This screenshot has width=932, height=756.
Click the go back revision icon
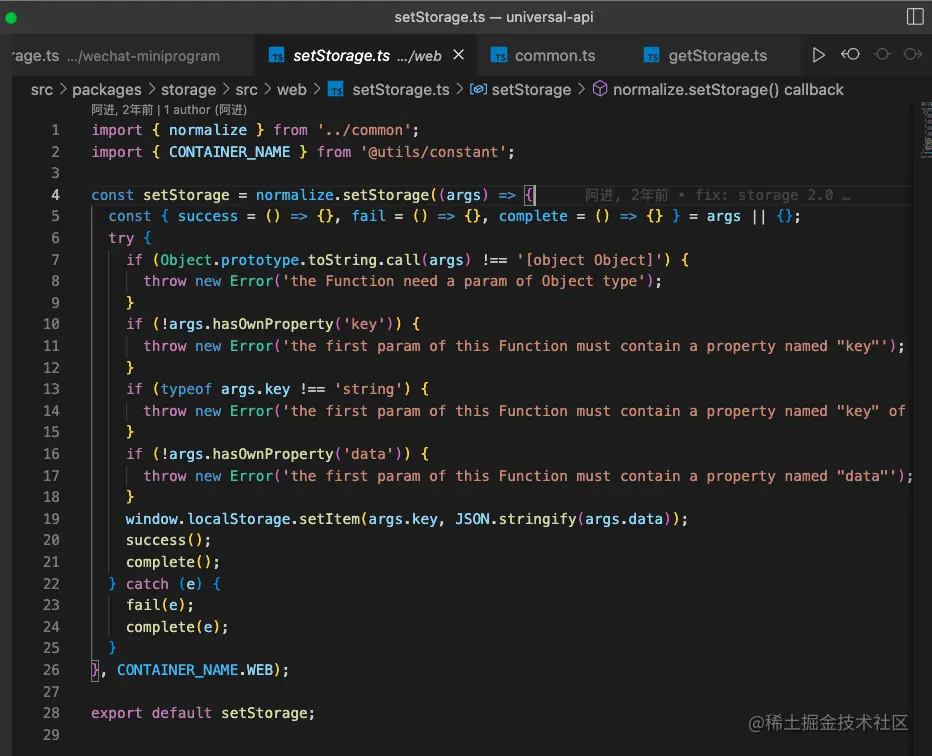851,55
